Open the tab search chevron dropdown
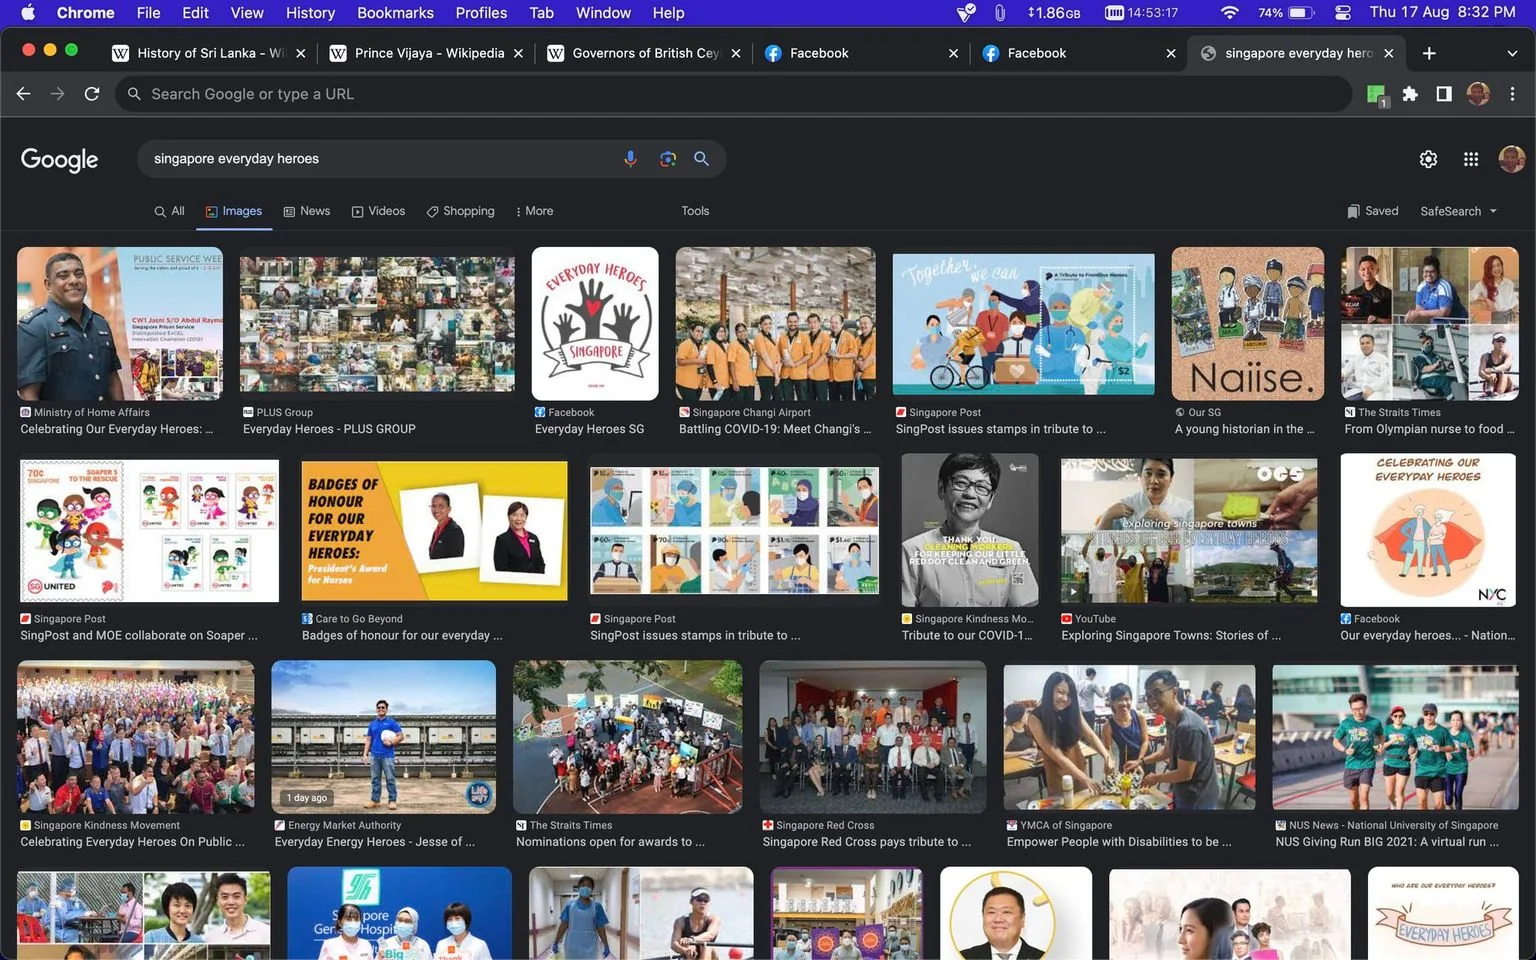This screenshot has height=960, width=1536. [1511, 53]
